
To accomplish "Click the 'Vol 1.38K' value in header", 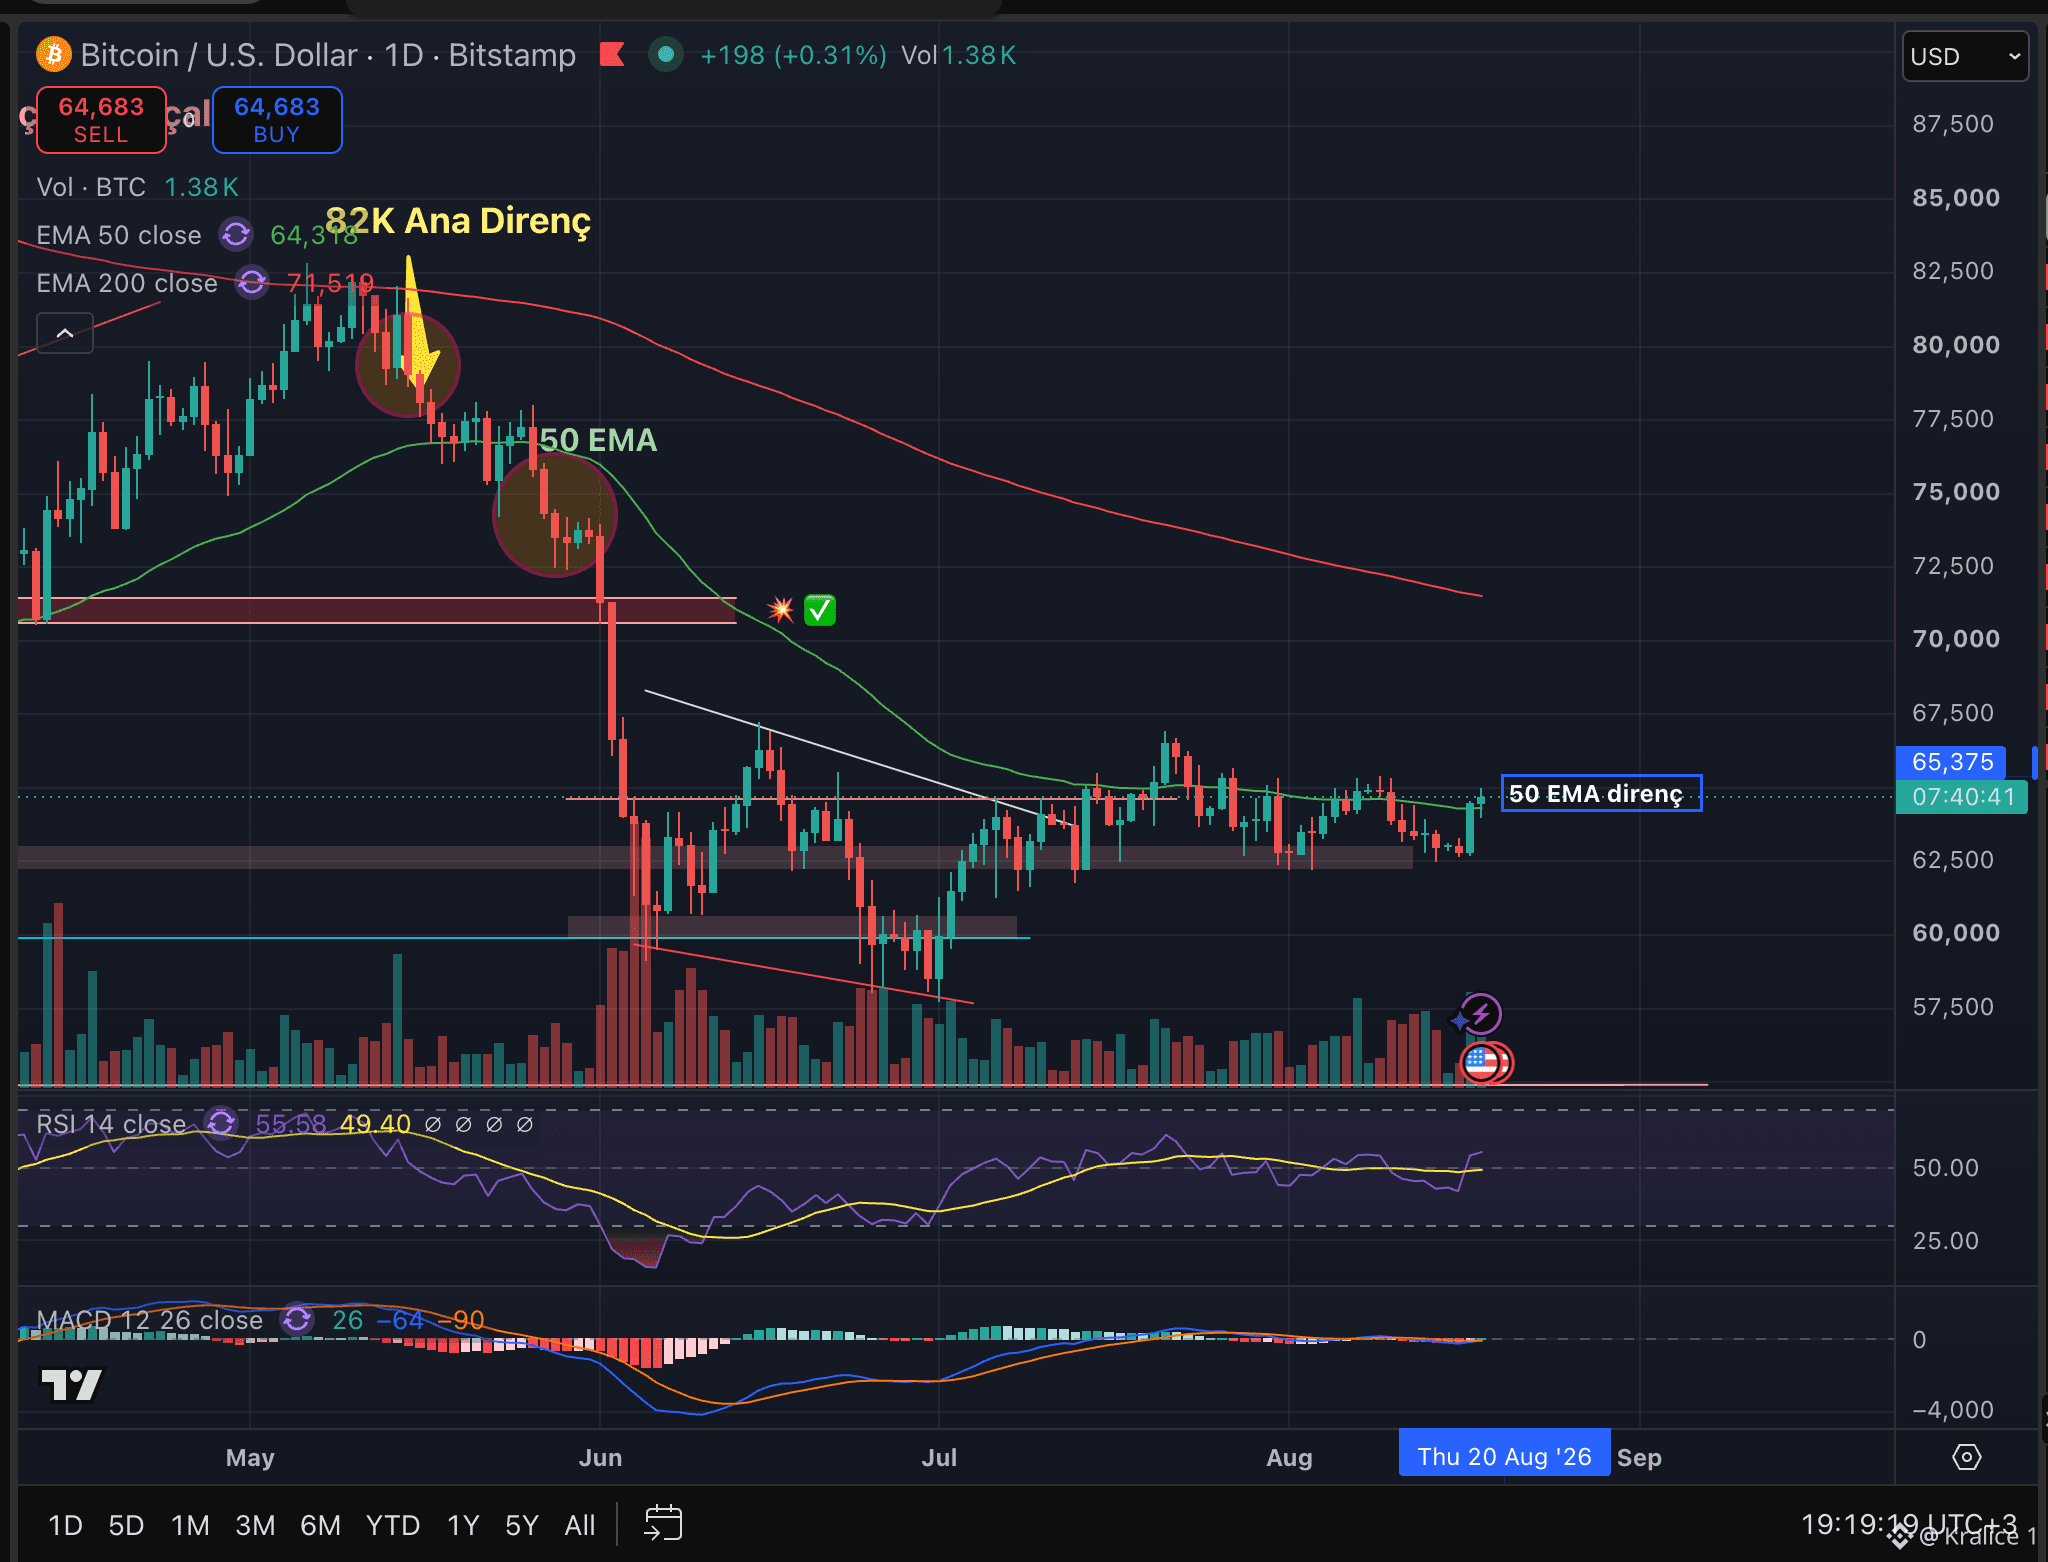I will tap(958, 55).
